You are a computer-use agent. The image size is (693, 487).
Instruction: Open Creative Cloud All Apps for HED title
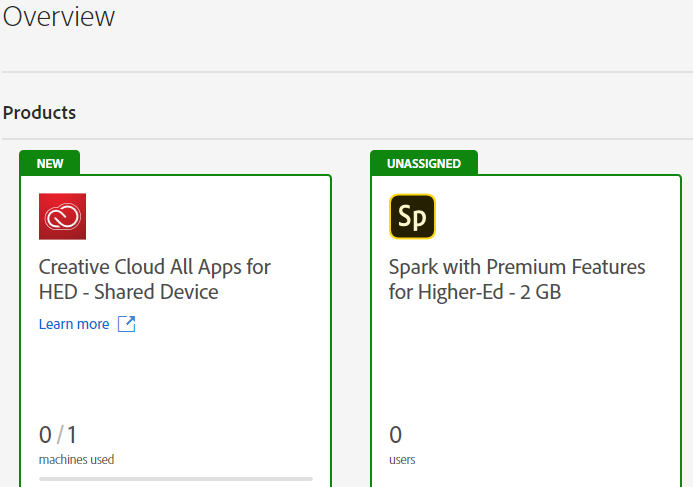tap(155, 279)
